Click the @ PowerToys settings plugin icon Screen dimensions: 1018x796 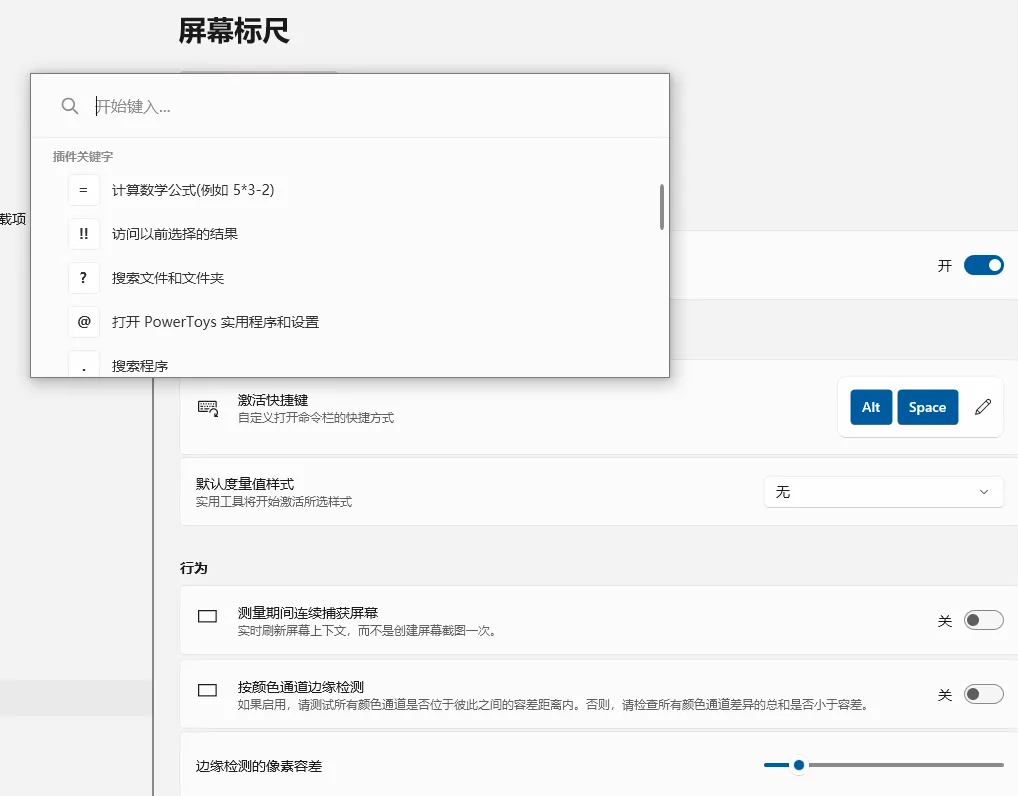84,322
